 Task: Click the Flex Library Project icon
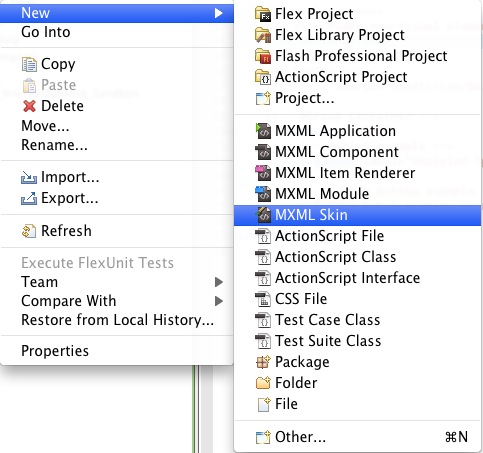tap(263, 35)
